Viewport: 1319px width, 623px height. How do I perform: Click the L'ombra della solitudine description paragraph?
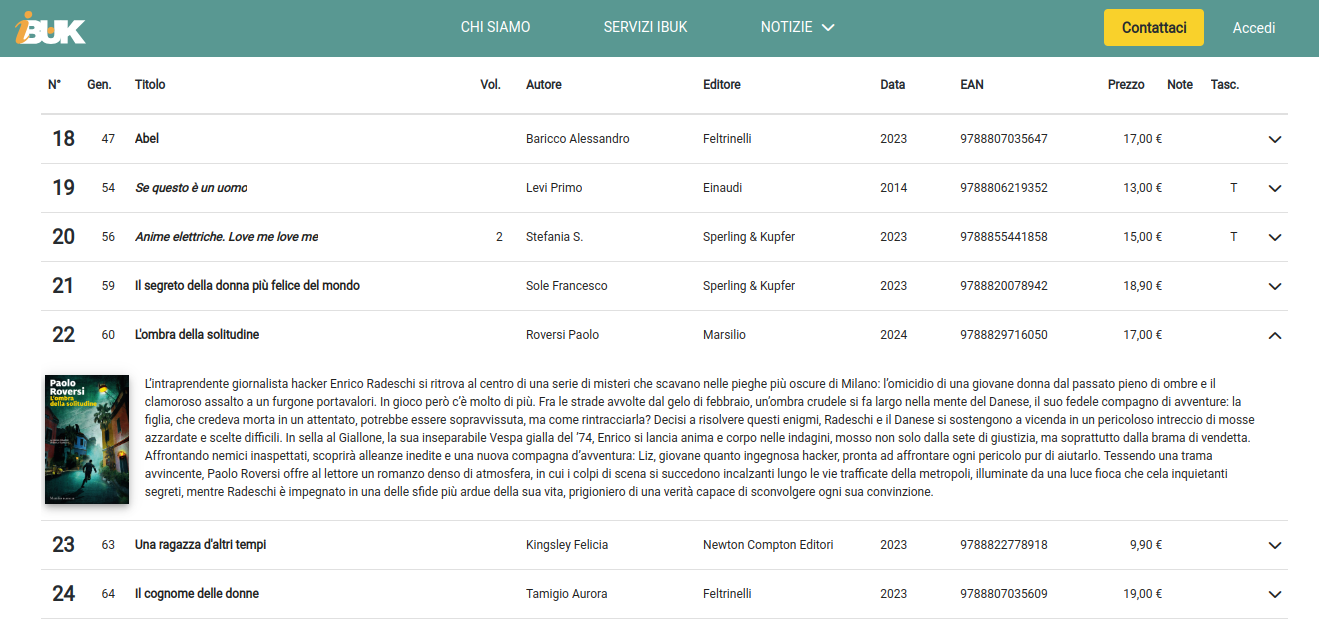coord(699,438)
